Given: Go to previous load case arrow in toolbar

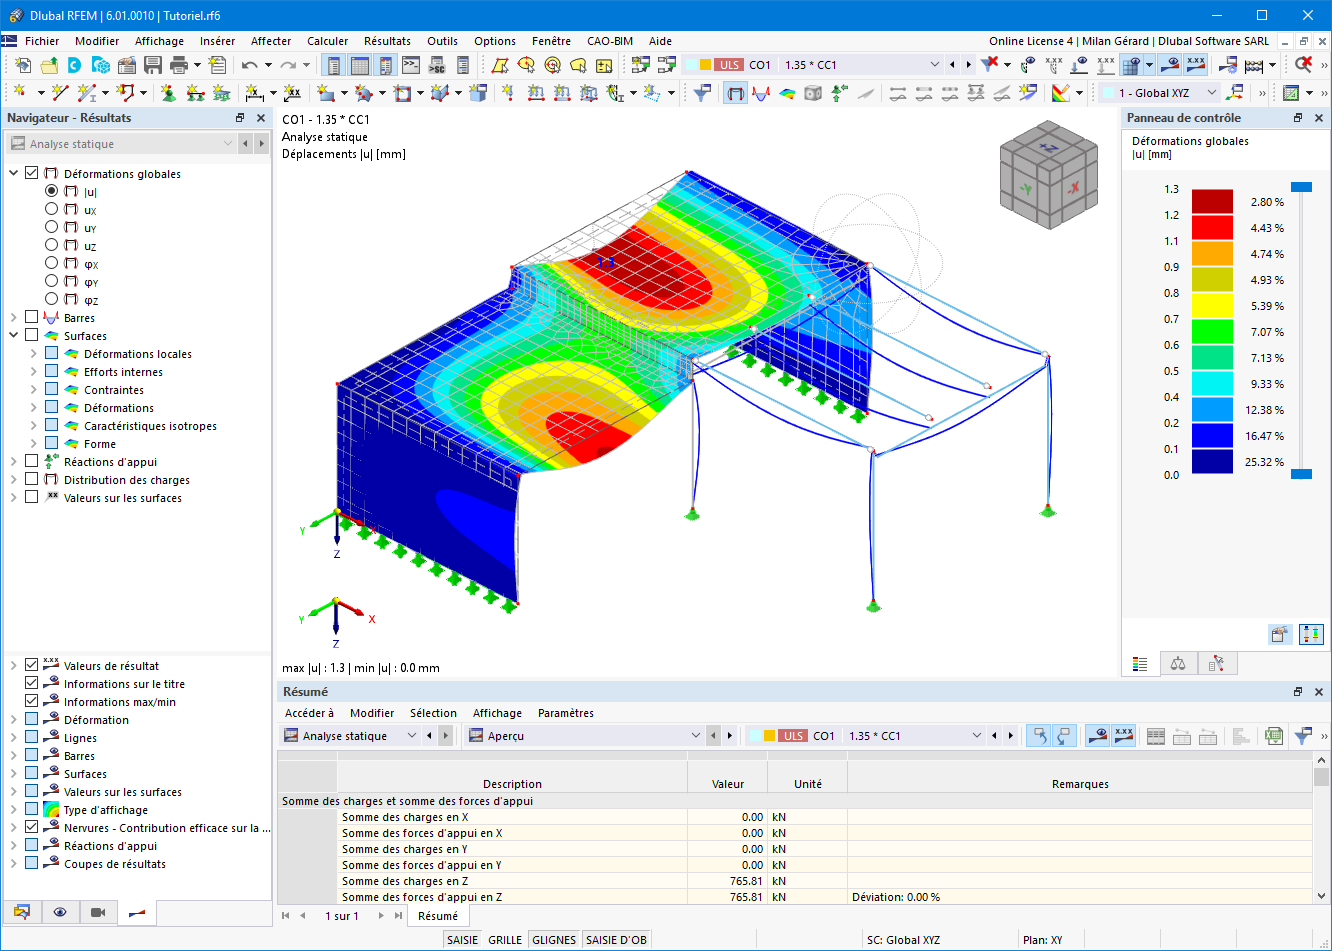Looking at the screenshot, I should [x=952, y=65].
